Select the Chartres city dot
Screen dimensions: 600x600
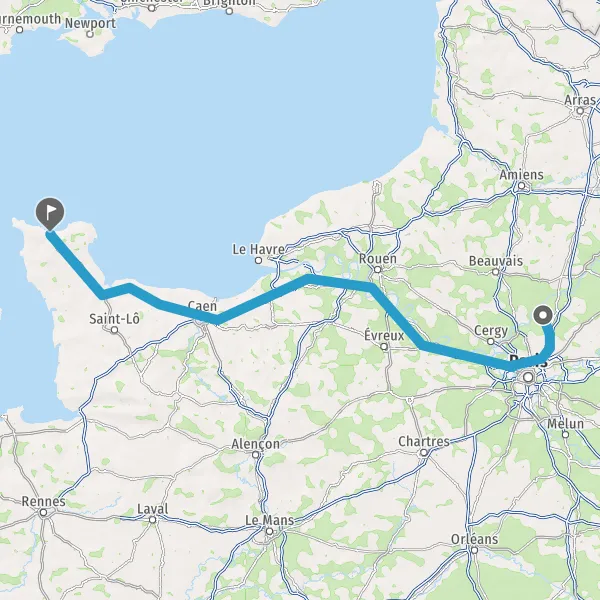point(424,453)
